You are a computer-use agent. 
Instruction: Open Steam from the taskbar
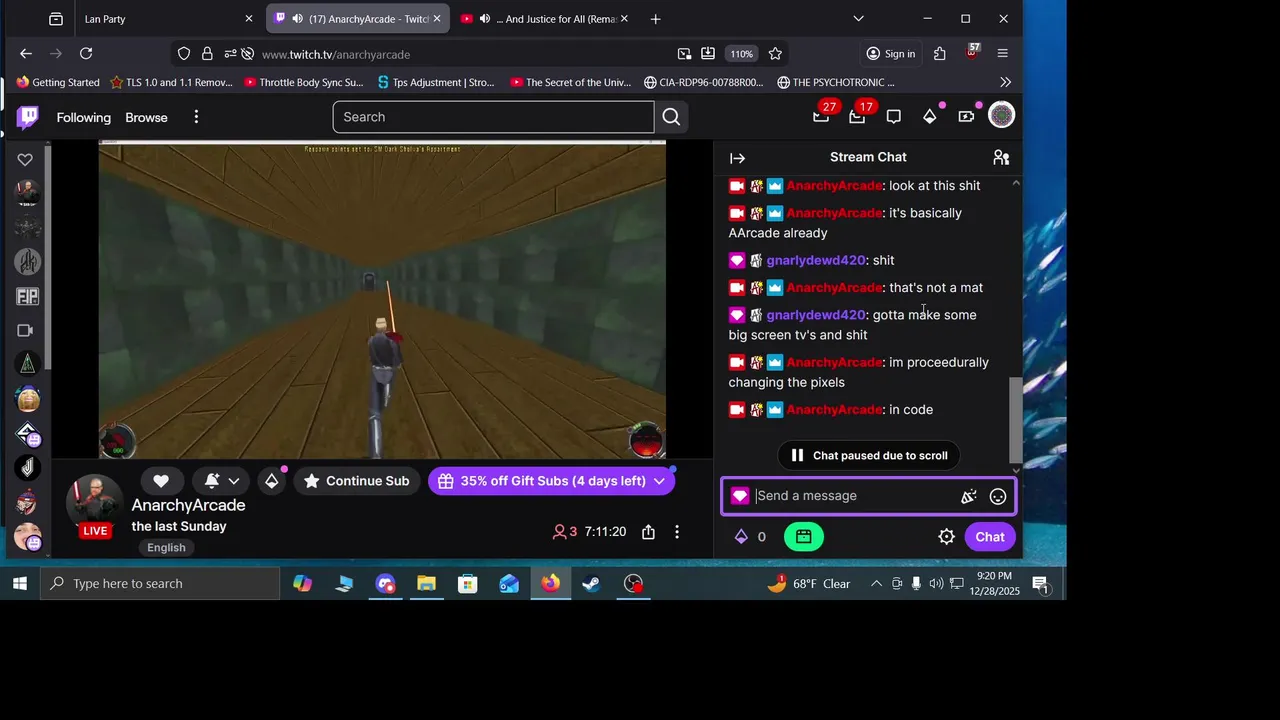tap(592, 583)
